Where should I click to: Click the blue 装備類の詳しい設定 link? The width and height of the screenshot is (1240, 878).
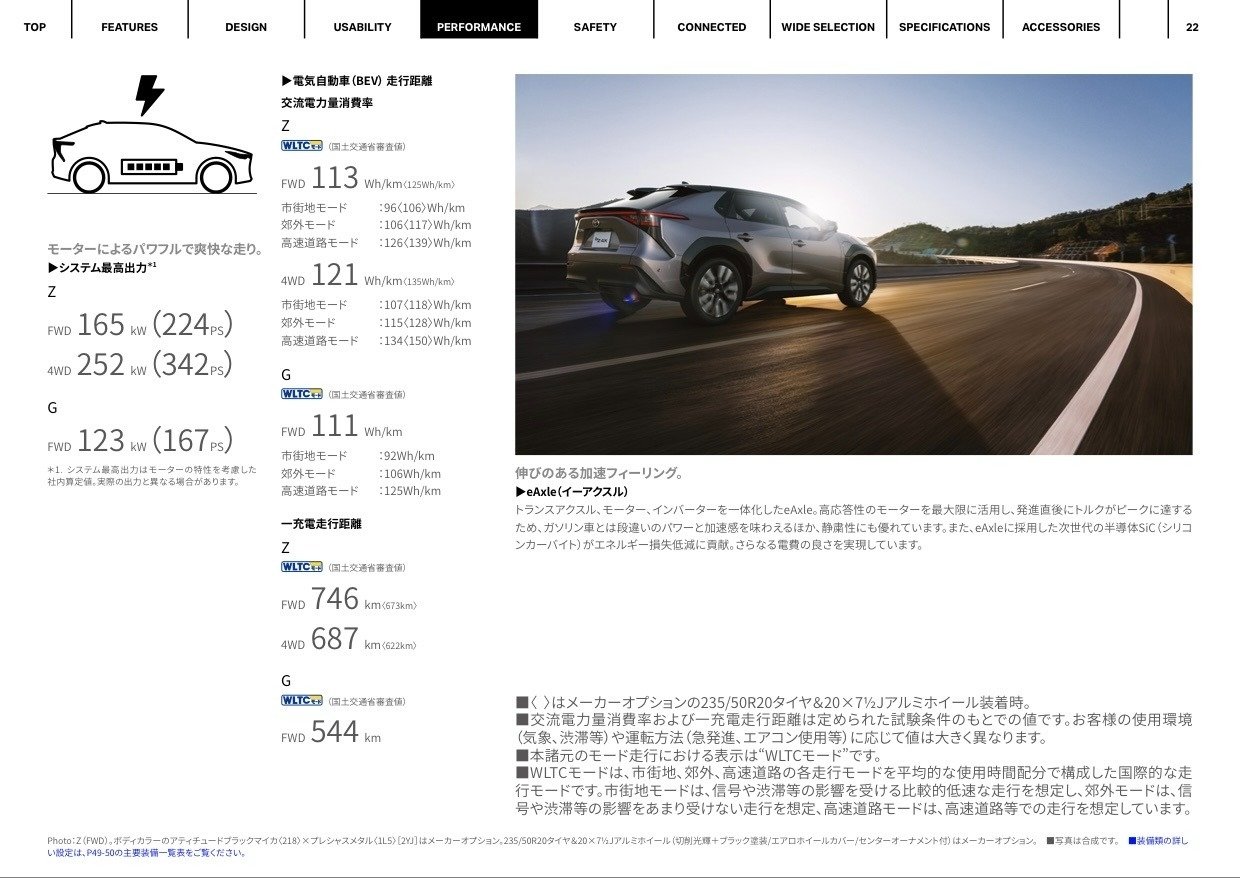point(1158,841)
